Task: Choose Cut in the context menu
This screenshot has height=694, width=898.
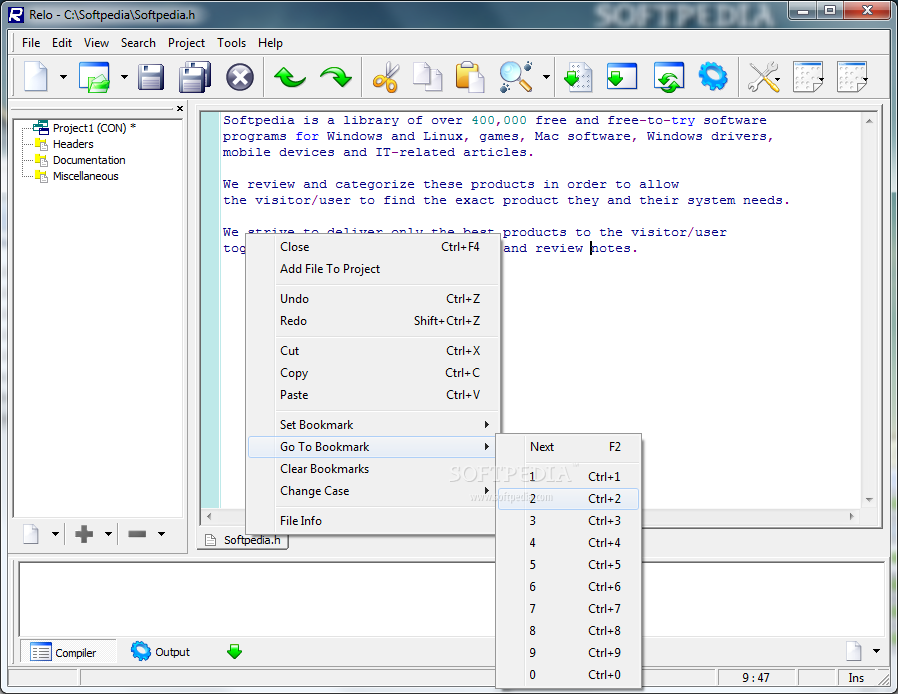Action: coord(372,351)
